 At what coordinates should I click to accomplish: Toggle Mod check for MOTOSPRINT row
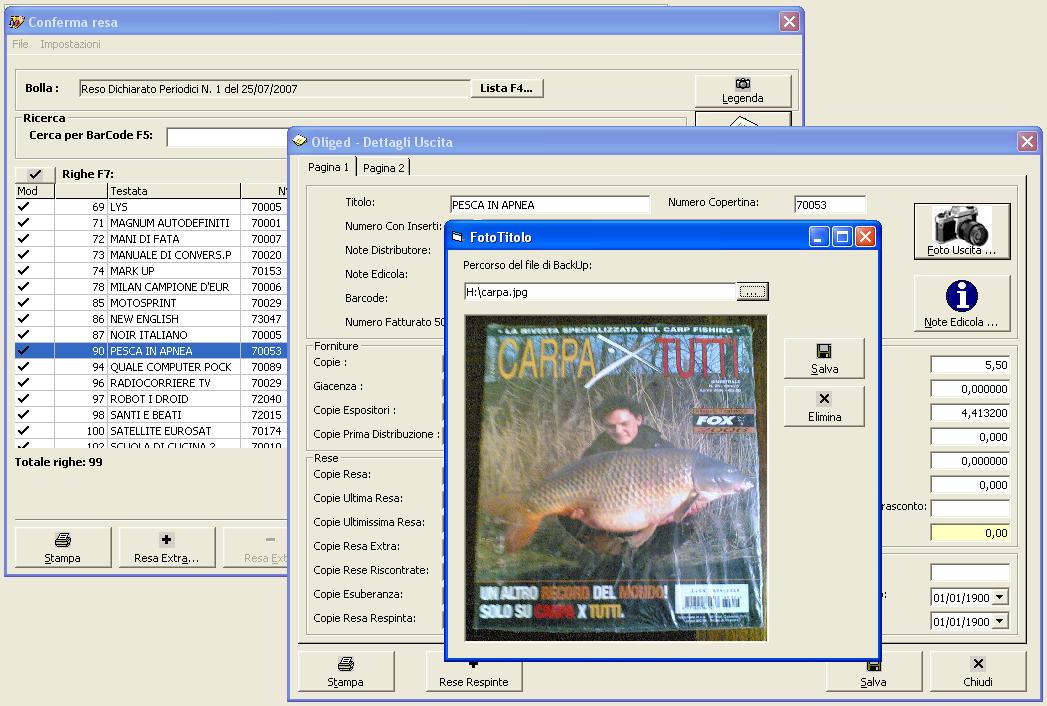click(x=23, y=303)
